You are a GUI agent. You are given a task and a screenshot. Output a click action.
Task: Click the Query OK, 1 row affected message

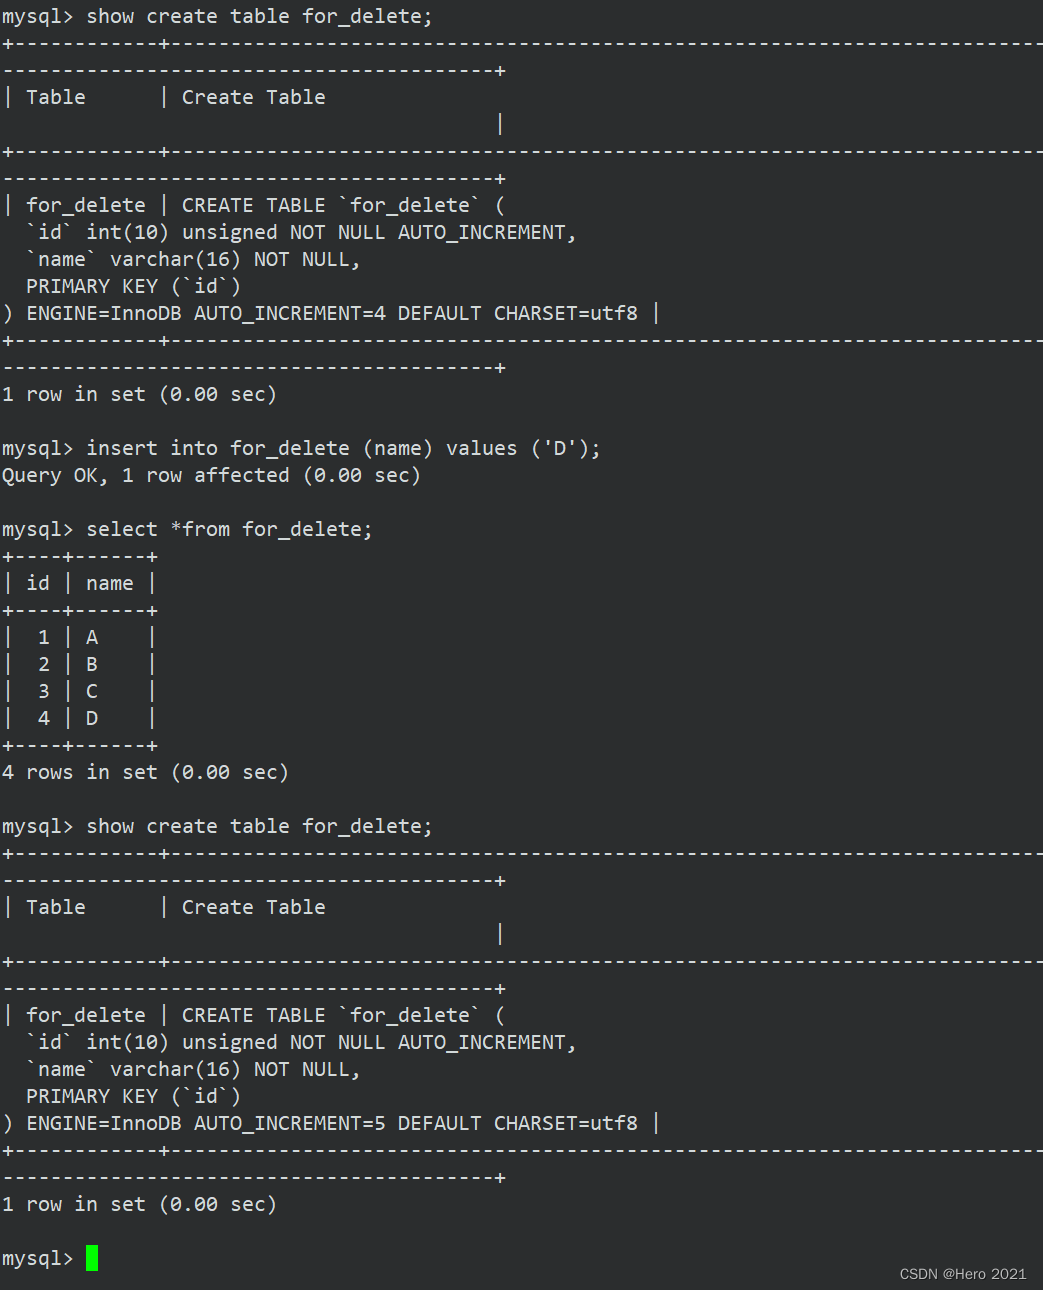[211, 475]
